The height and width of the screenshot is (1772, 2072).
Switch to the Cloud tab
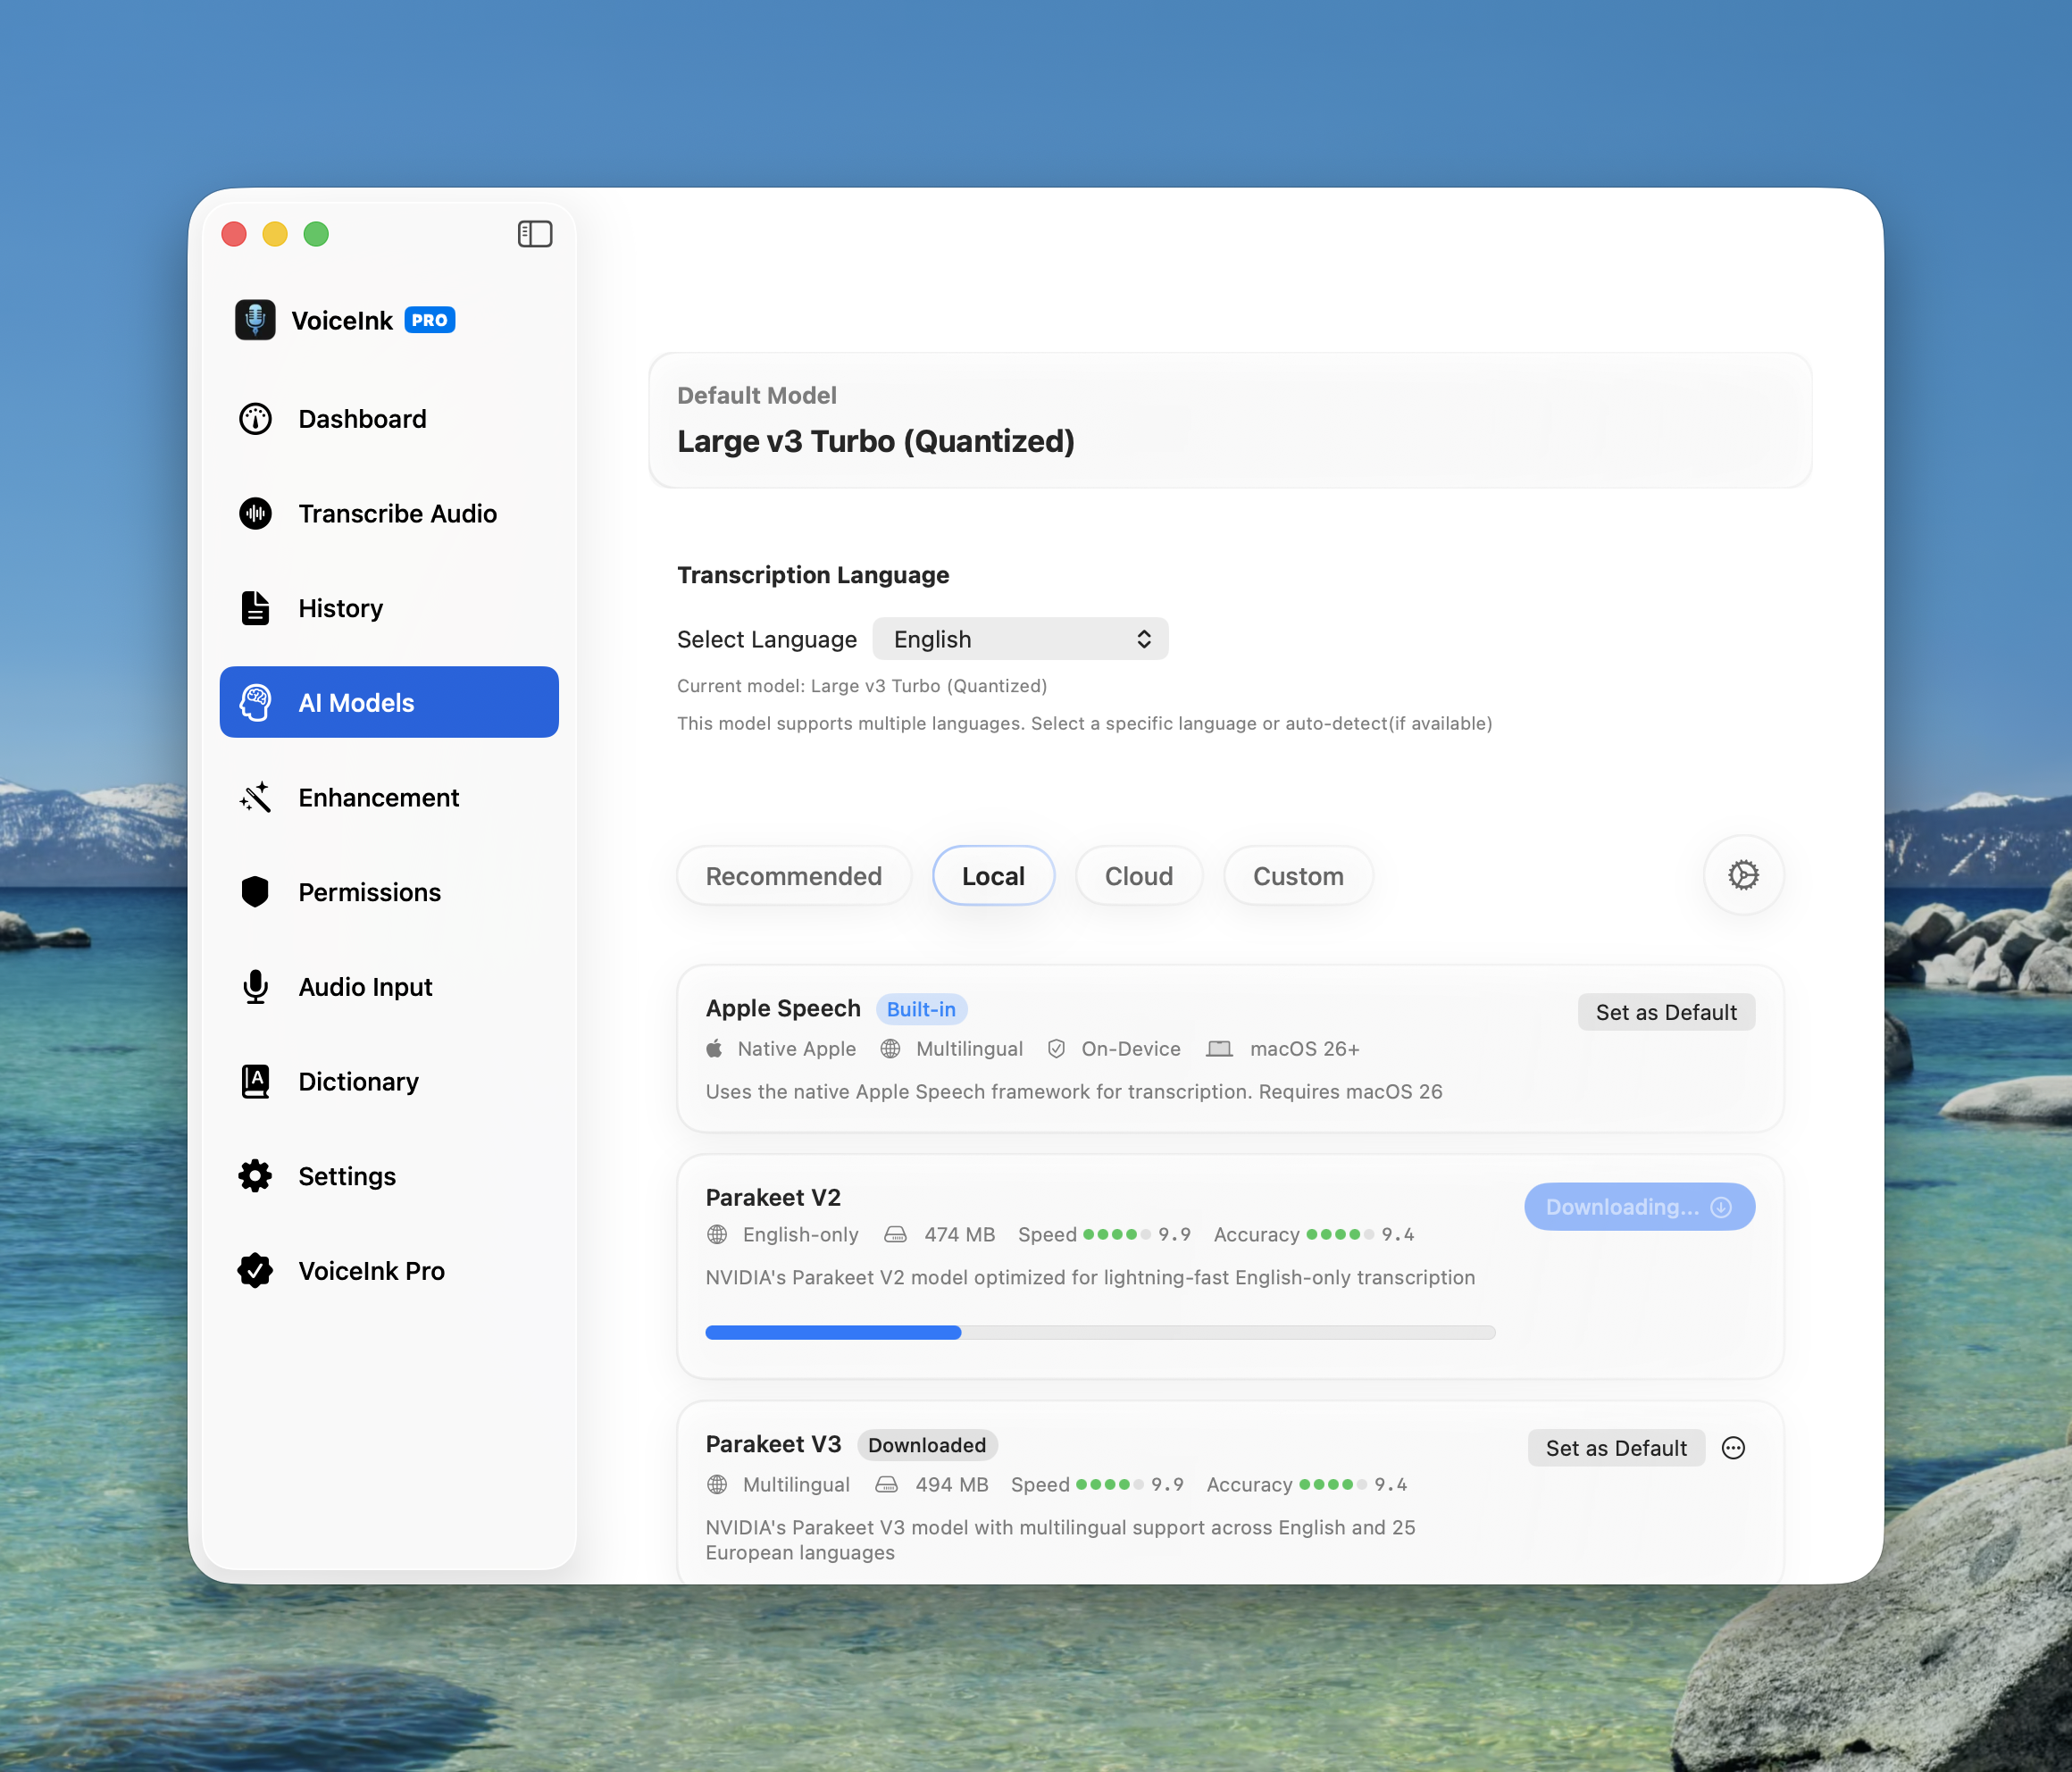point(1139,875)
